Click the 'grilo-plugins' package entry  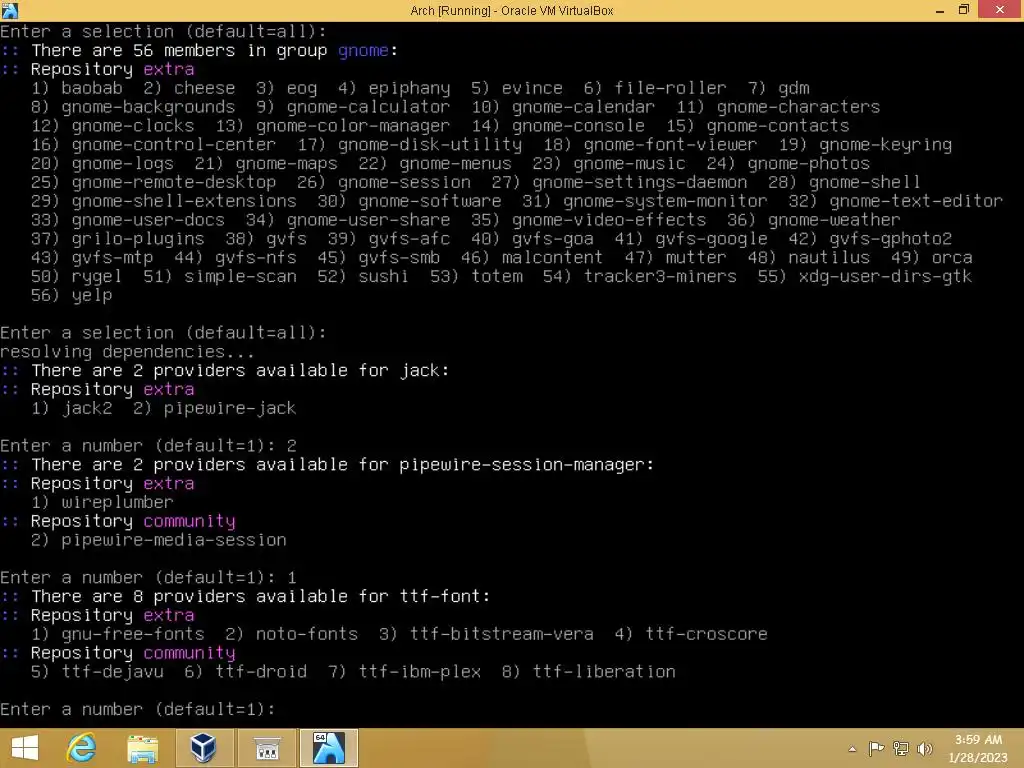(138, 240)
